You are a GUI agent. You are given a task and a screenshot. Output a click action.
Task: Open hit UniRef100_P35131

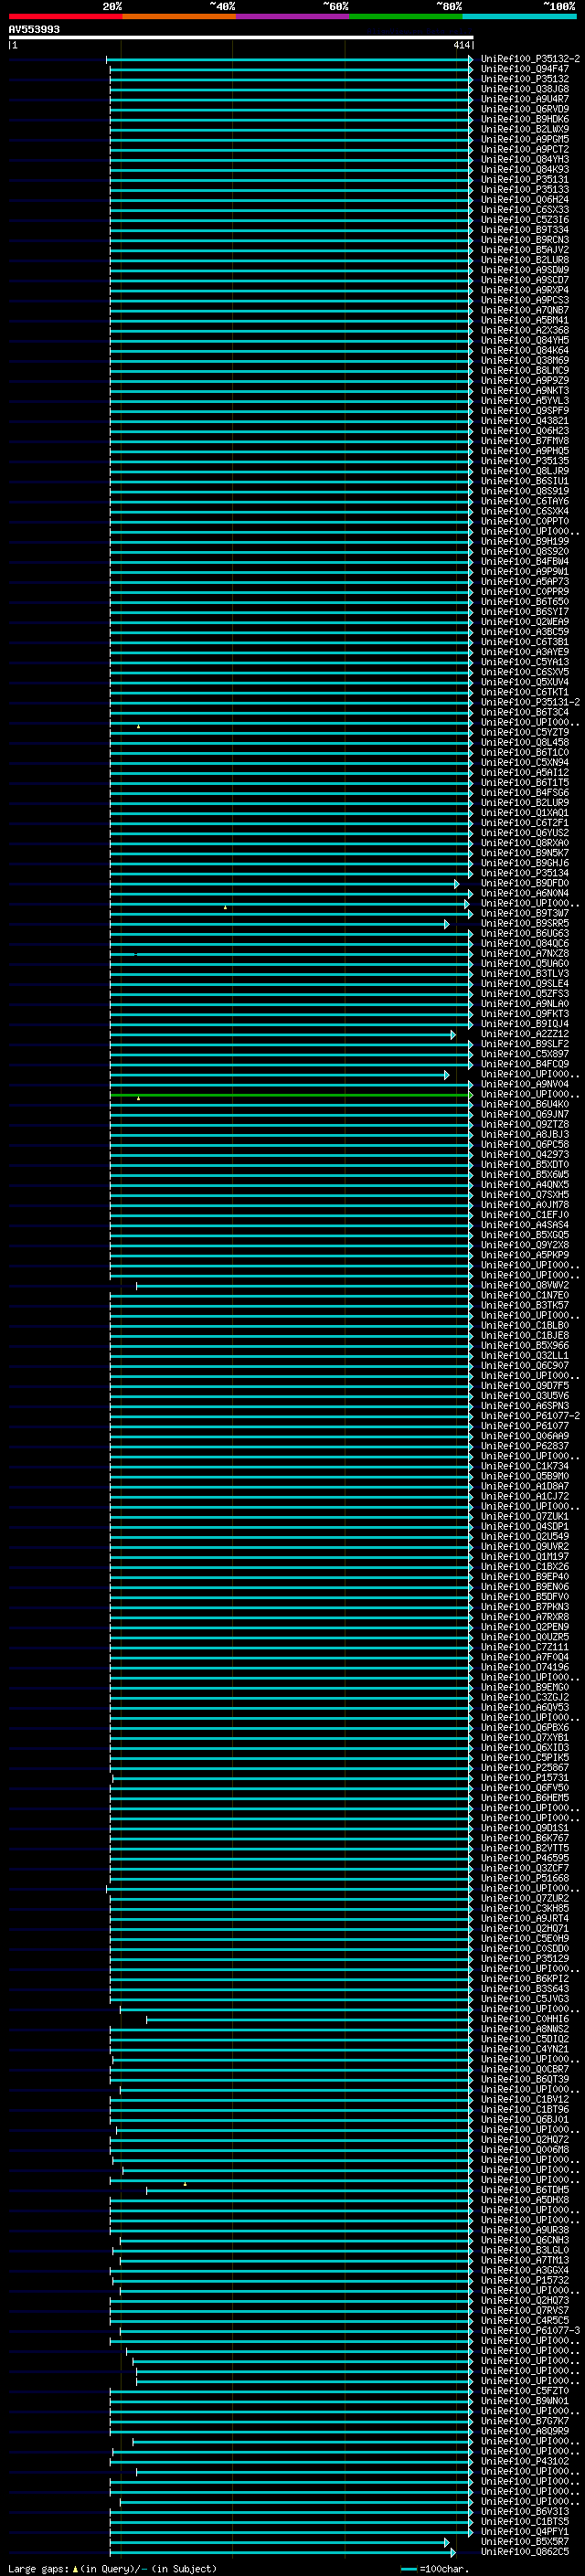click(525, 179)
